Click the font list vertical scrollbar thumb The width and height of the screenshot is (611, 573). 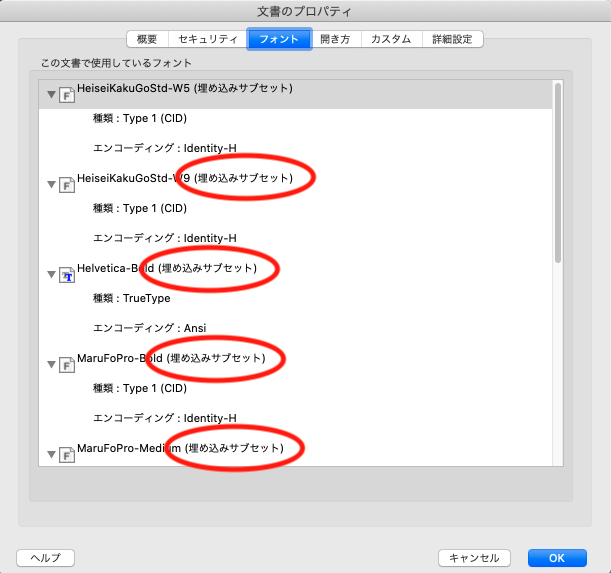558,173
